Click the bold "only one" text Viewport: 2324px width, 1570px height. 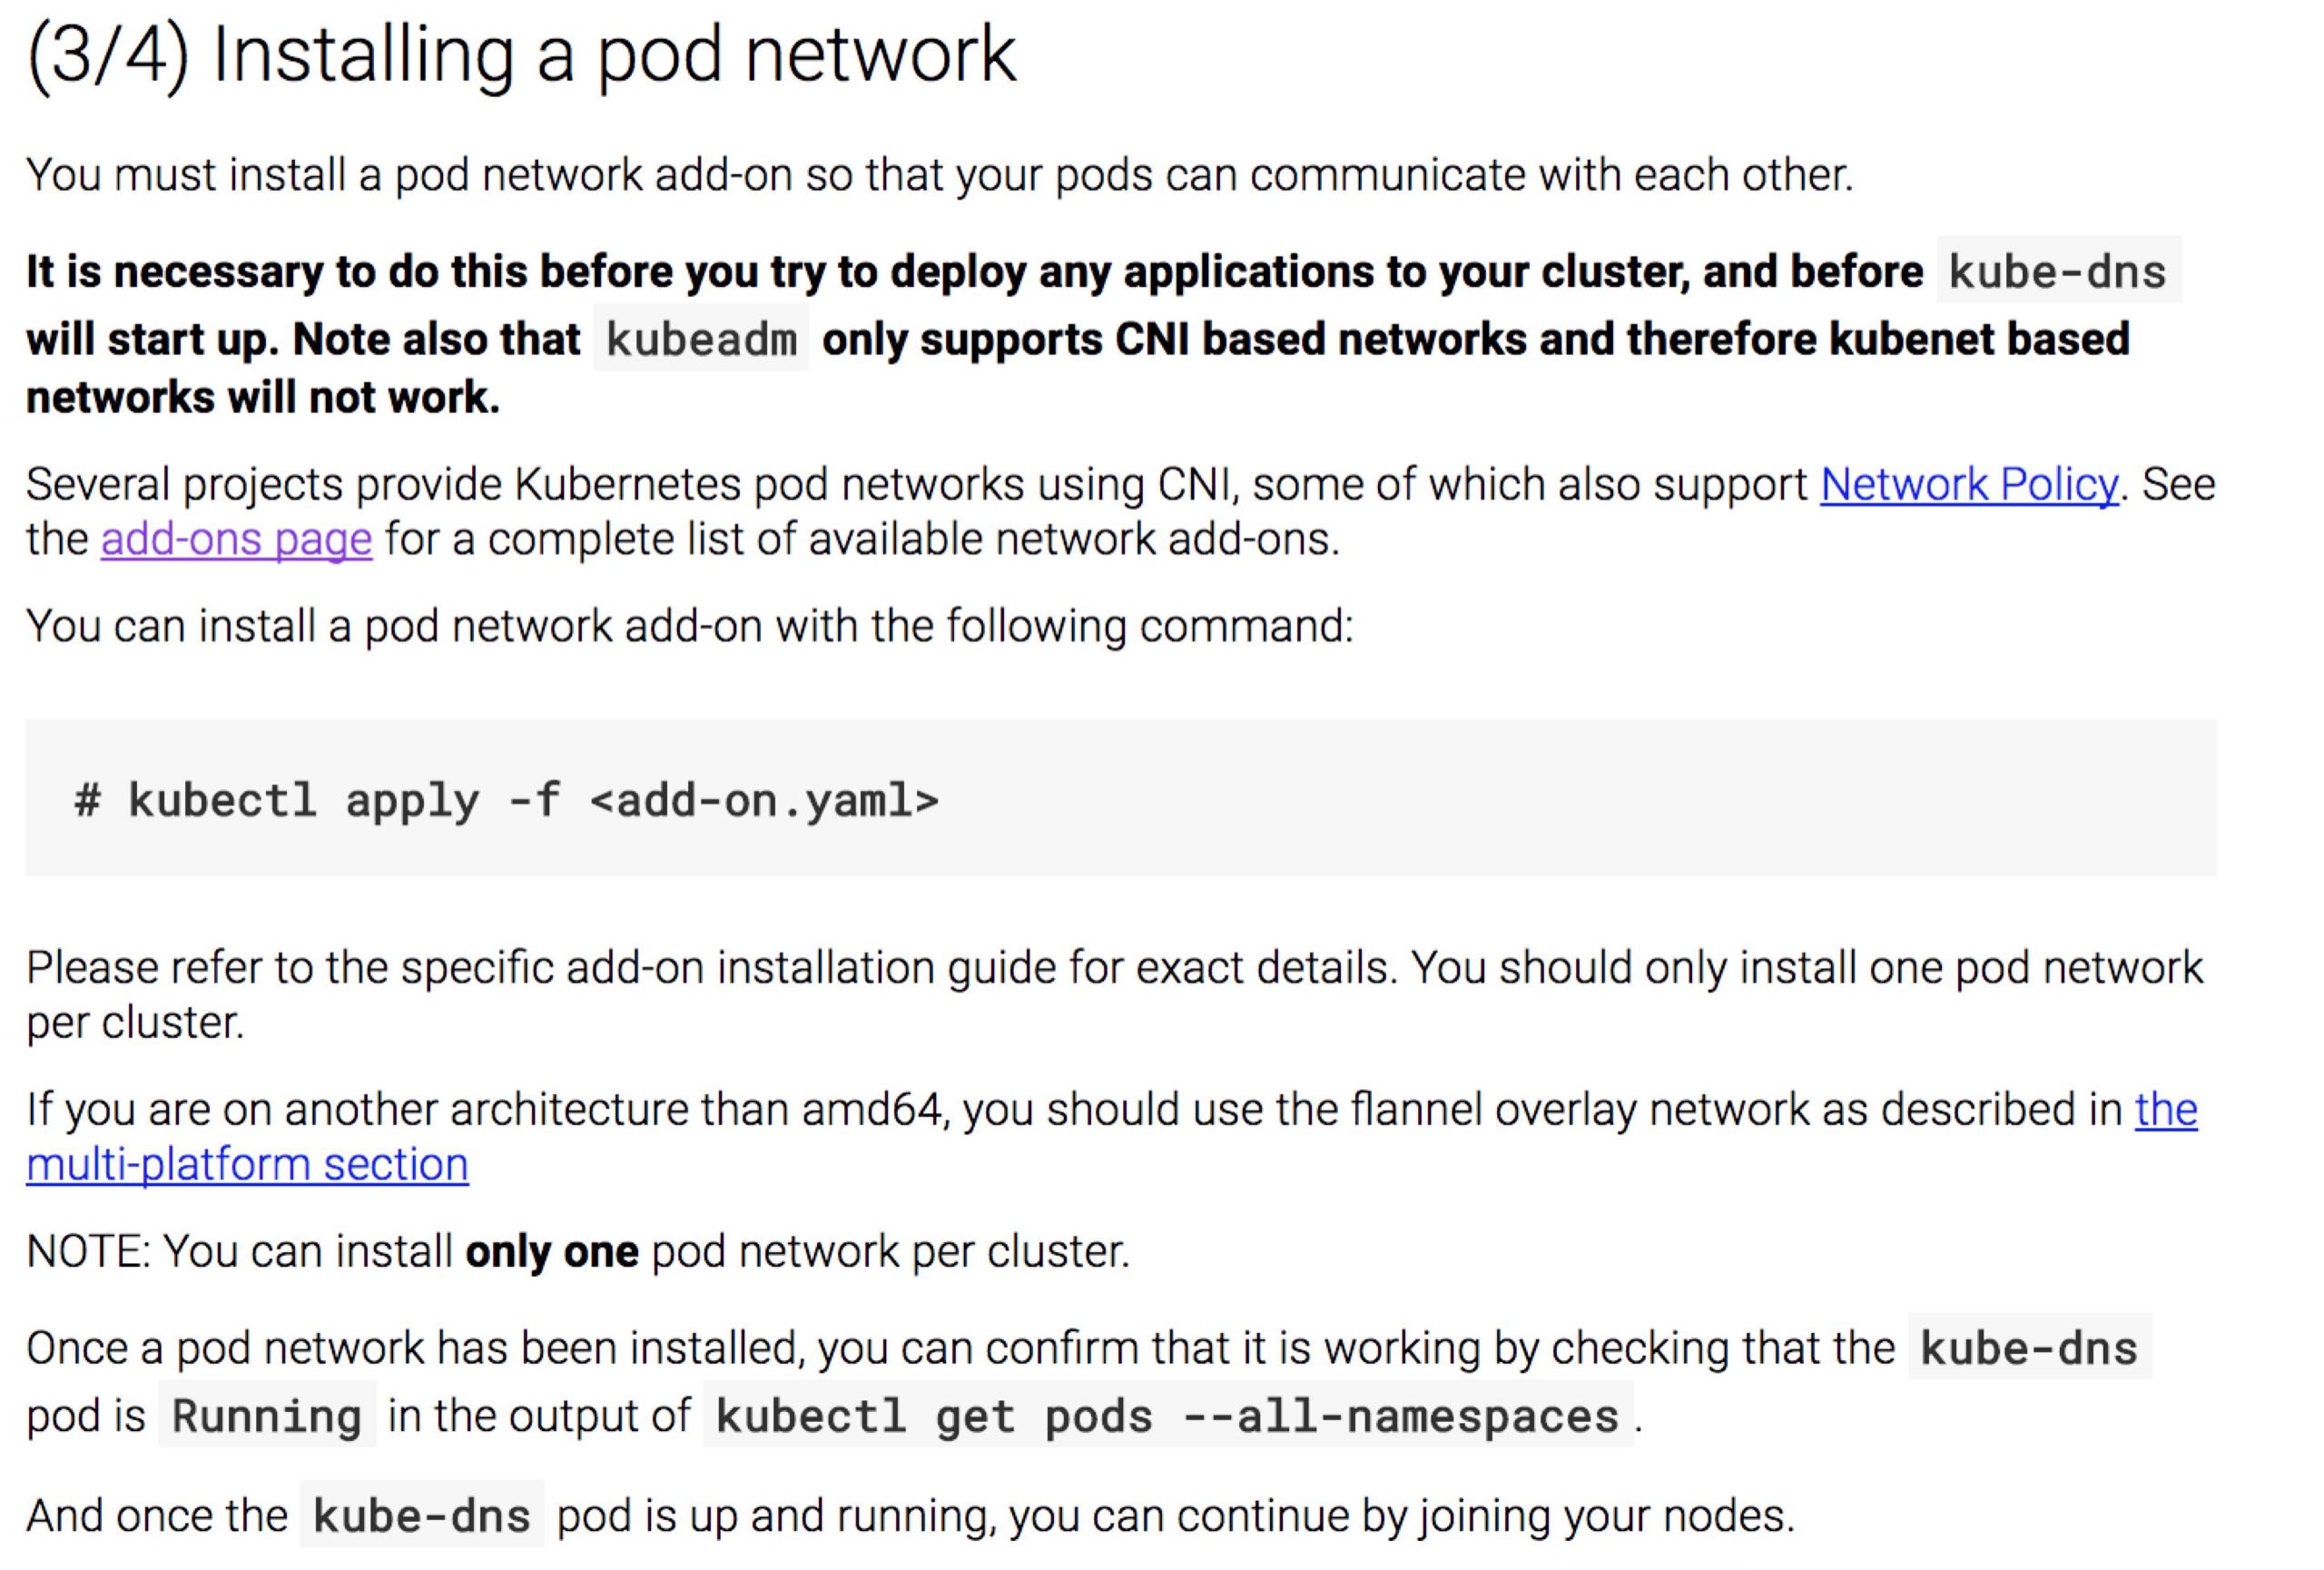click(552, 1252)
